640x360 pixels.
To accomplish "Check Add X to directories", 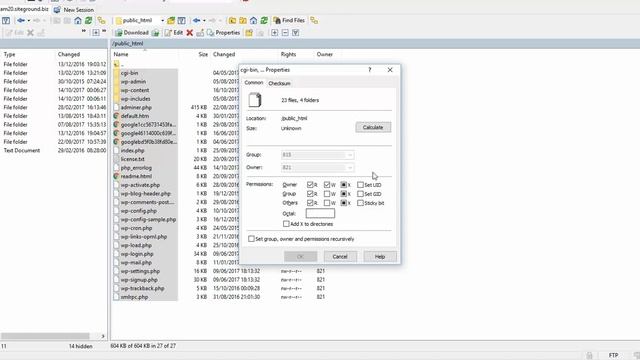I will point(286,224).
